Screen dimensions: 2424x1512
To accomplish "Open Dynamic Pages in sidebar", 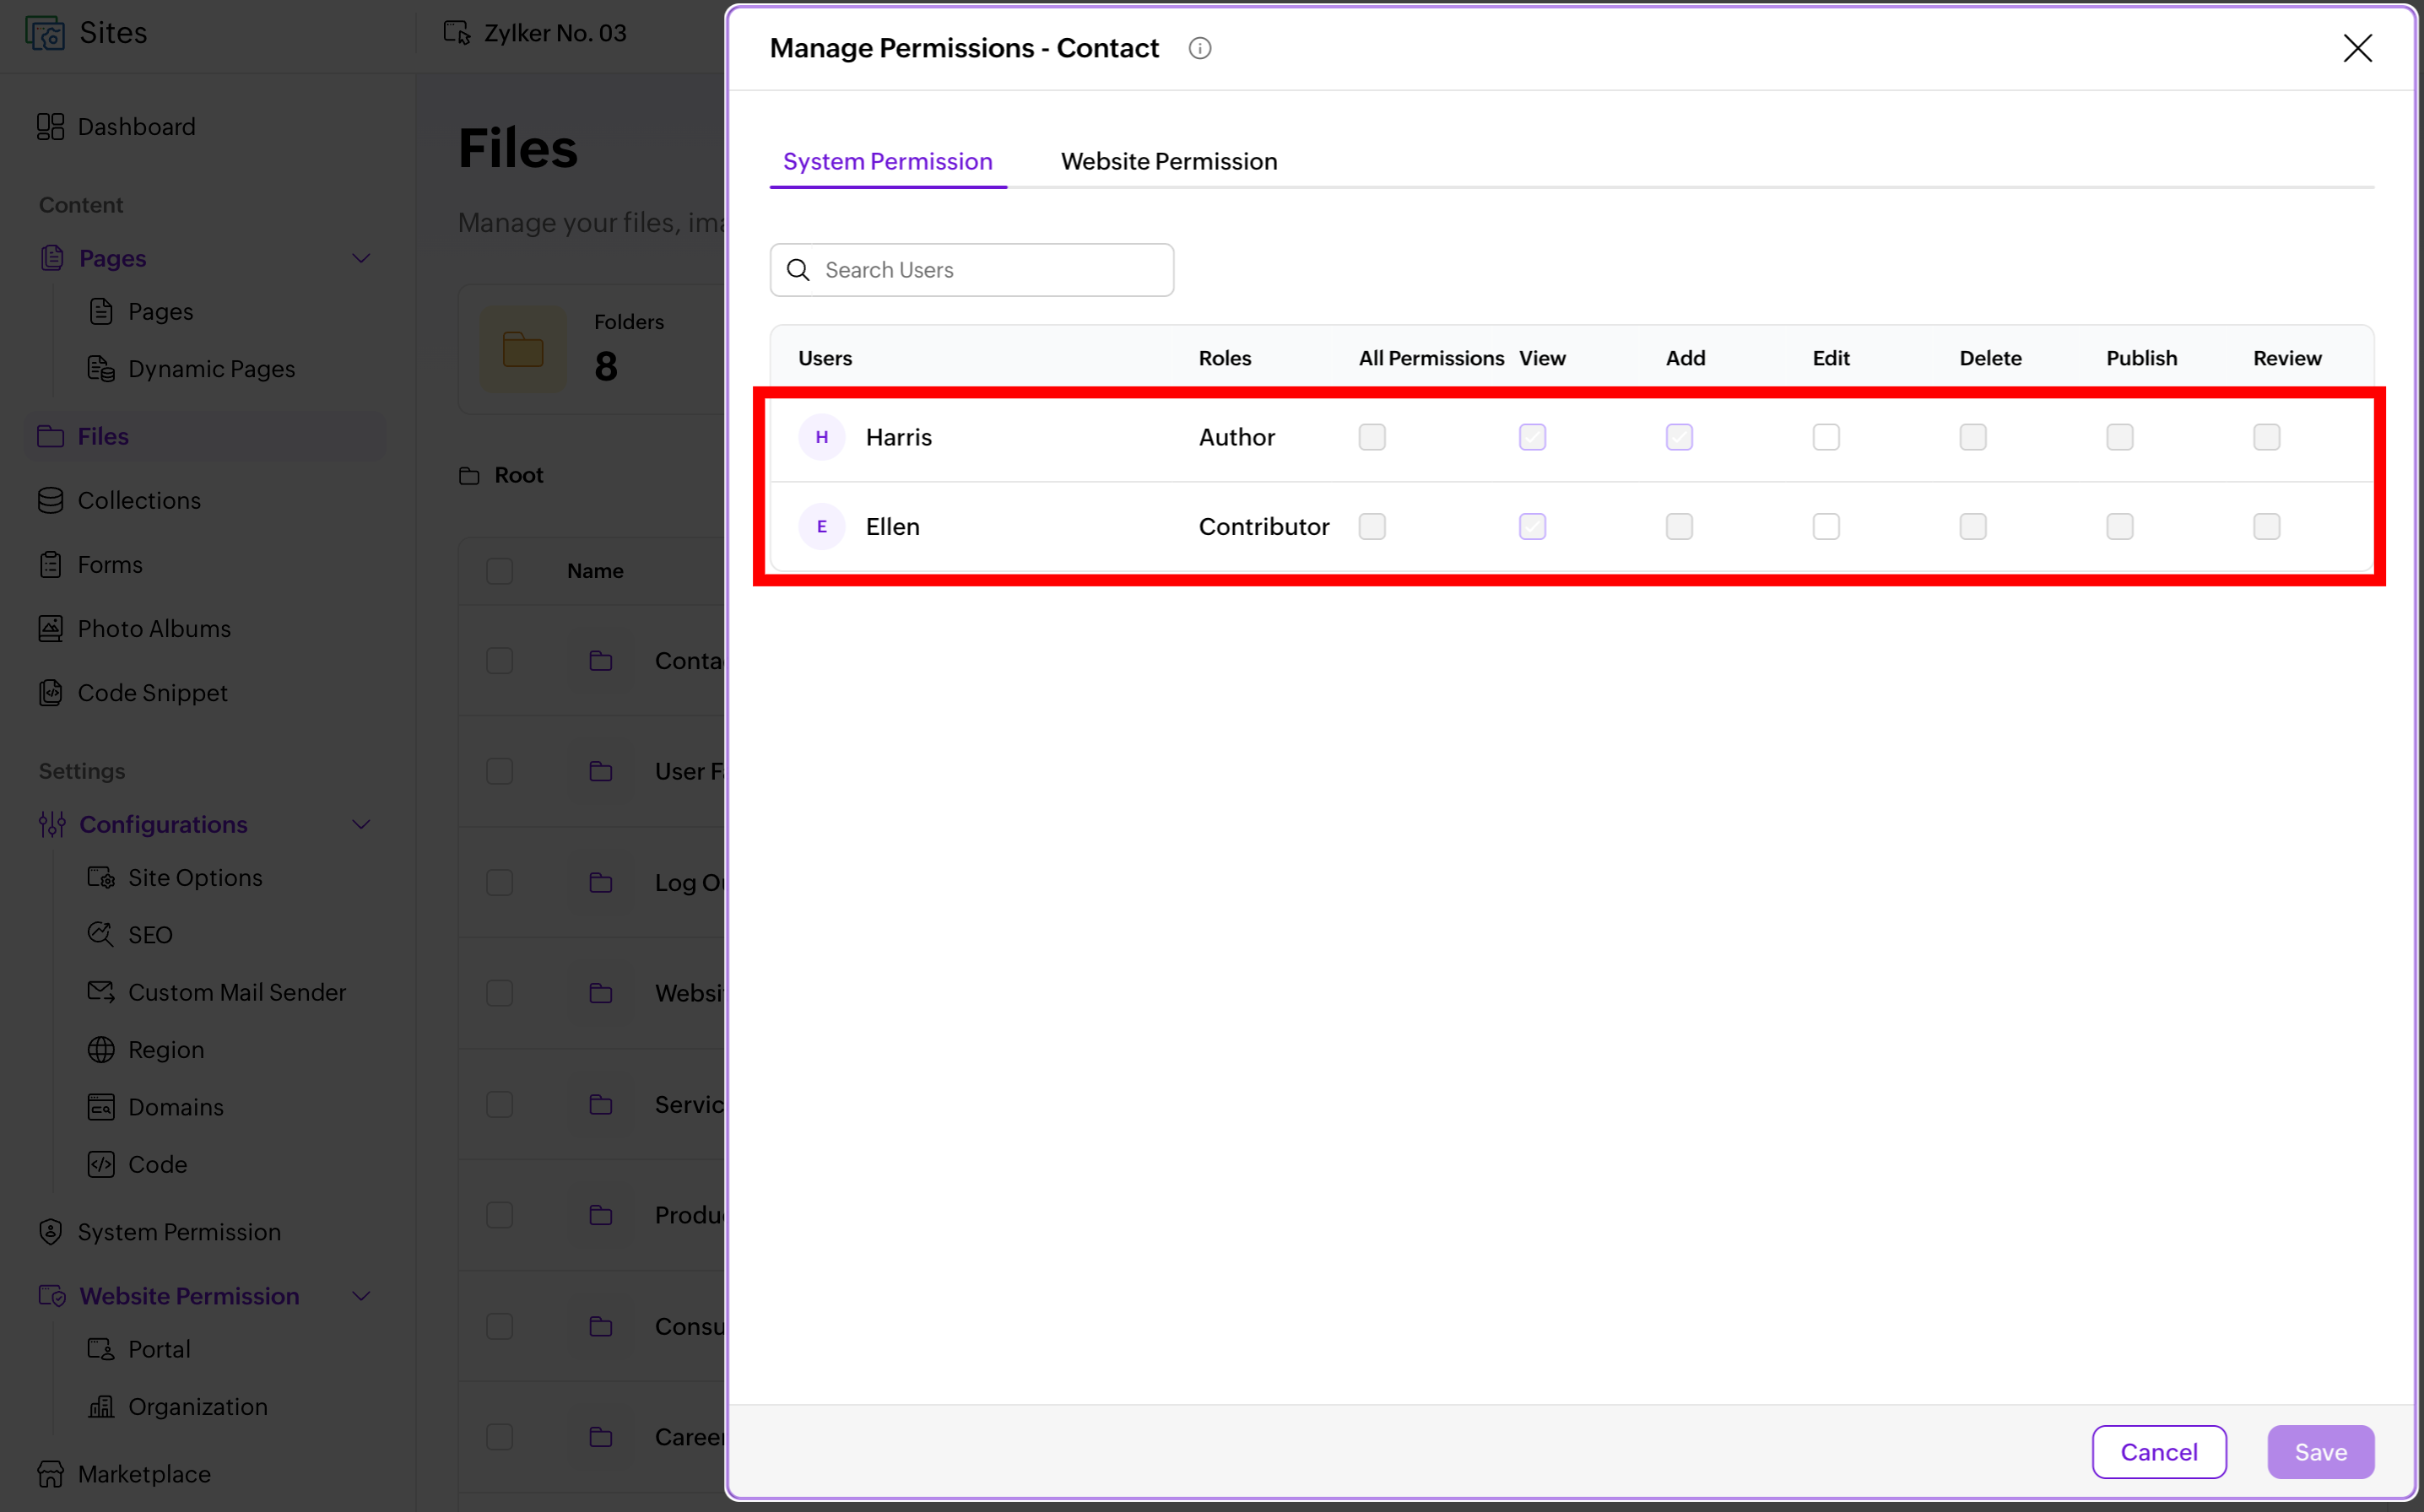I will click(x=211, y=369).
